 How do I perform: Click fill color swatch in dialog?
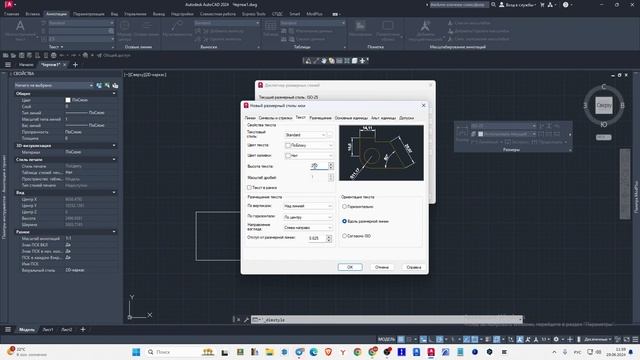click(288, 156)
